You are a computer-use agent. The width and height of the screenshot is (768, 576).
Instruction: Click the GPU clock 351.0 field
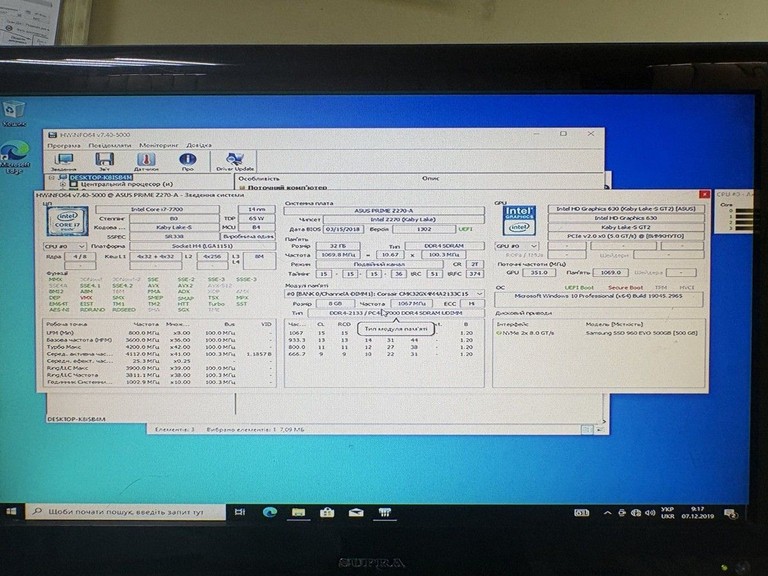click(539, 272)
